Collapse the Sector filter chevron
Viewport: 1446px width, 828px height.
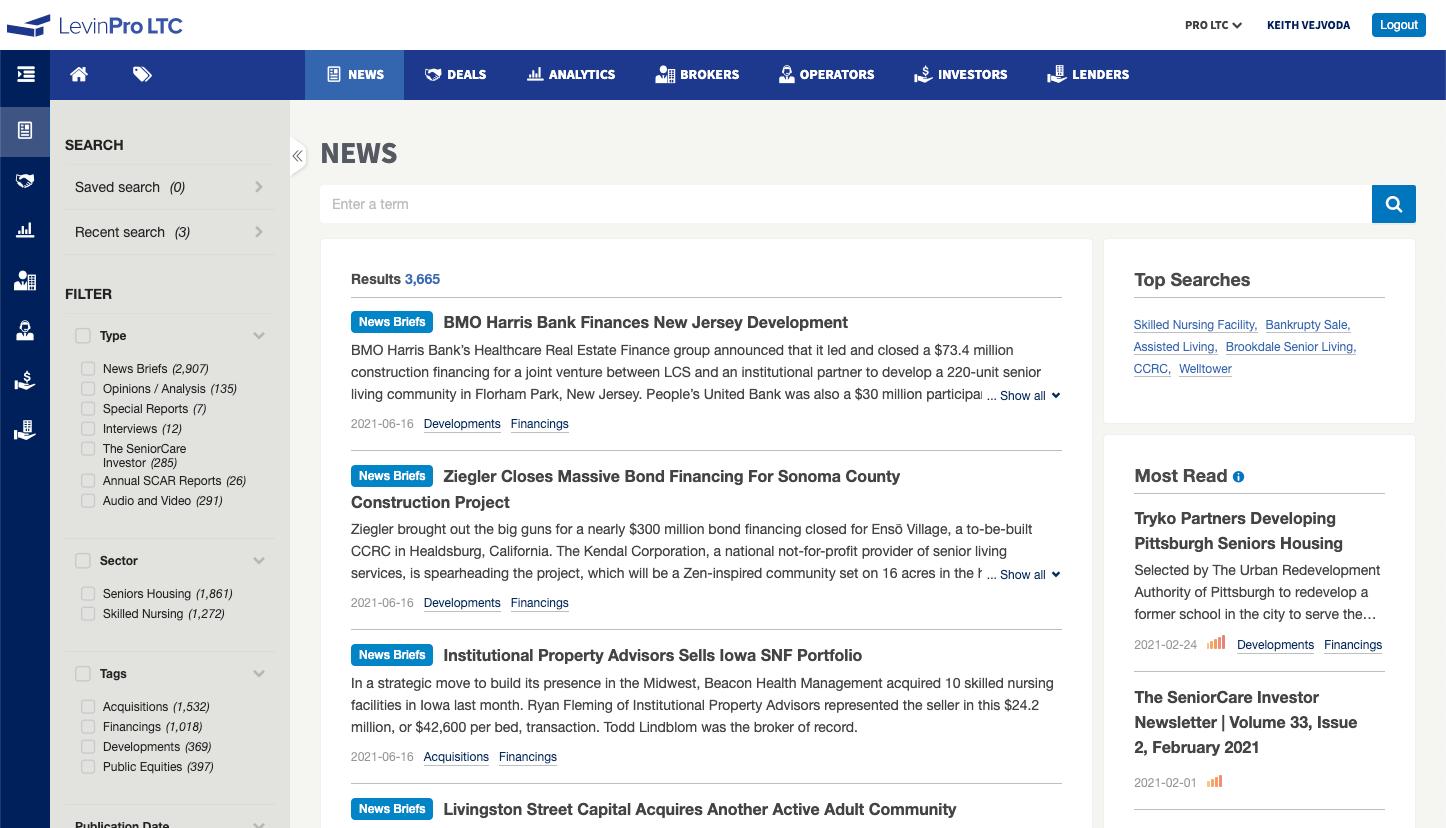259,561
